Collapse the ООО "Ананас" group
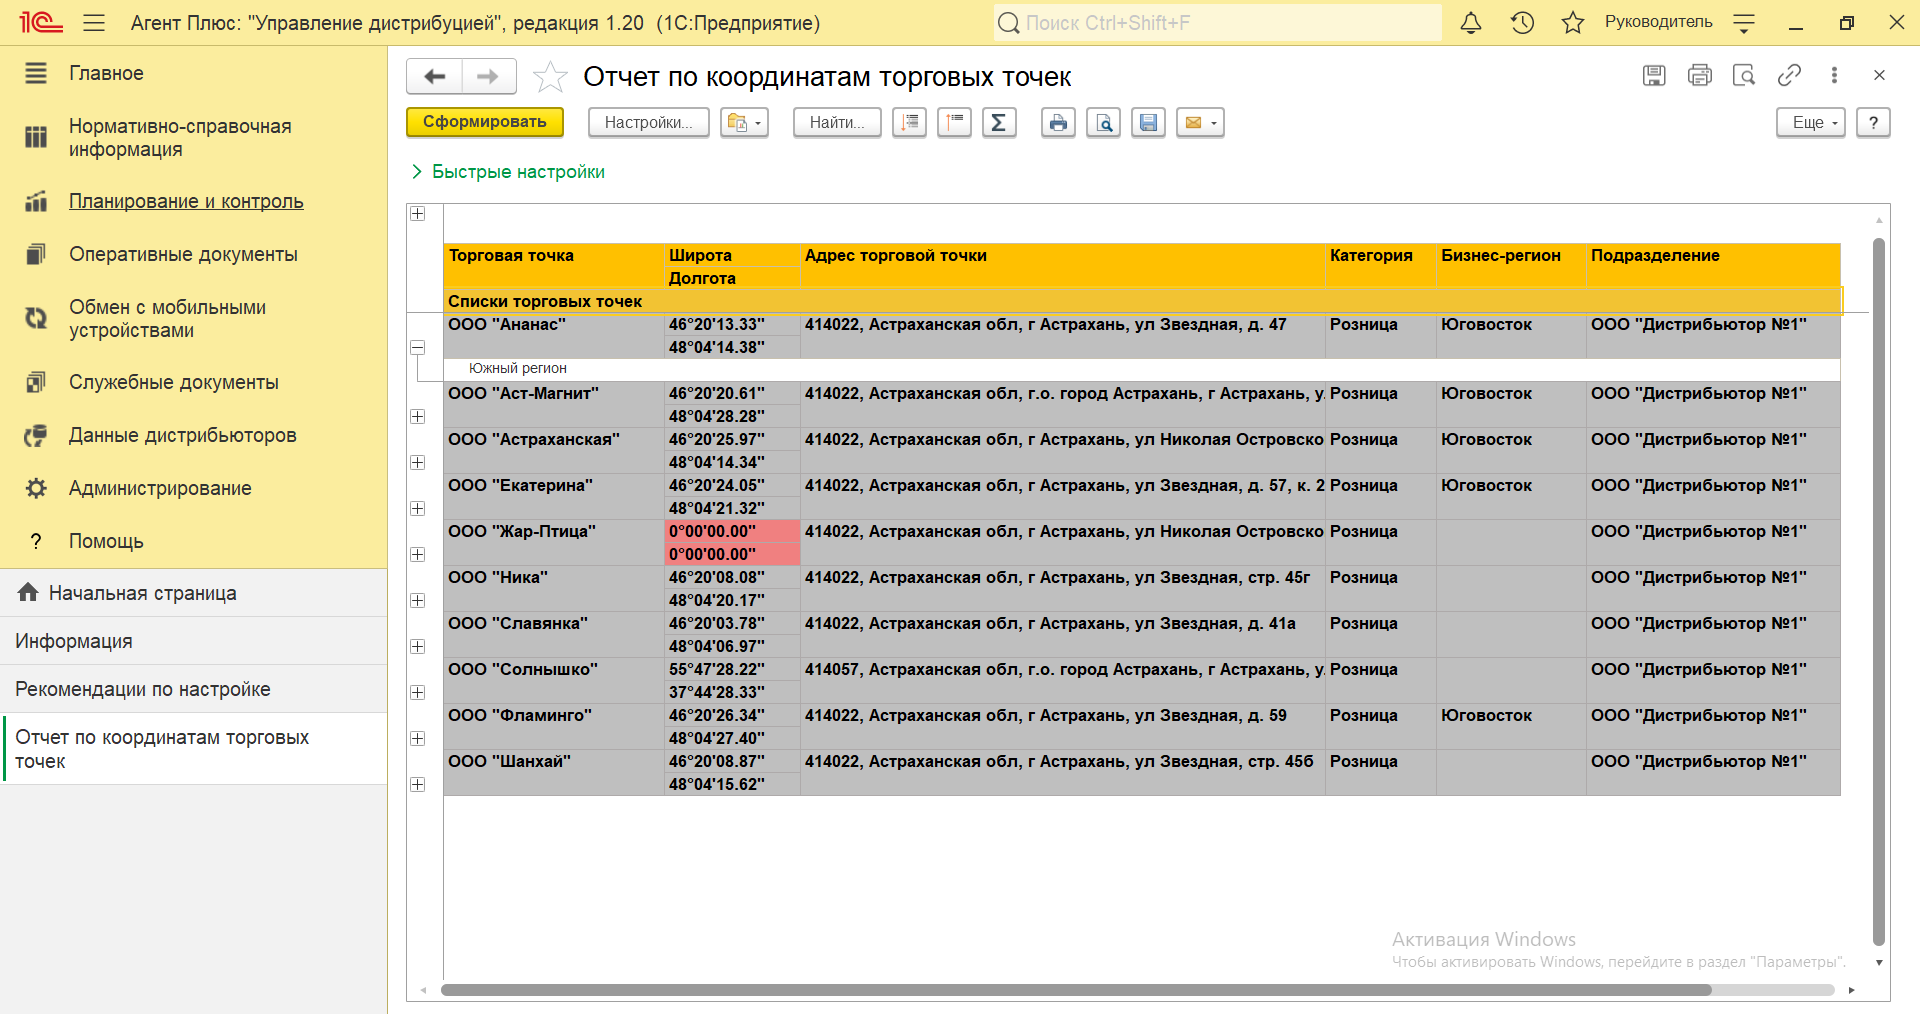The image size is (1920, 1014). pyautogui.click(x=418, y=347)
